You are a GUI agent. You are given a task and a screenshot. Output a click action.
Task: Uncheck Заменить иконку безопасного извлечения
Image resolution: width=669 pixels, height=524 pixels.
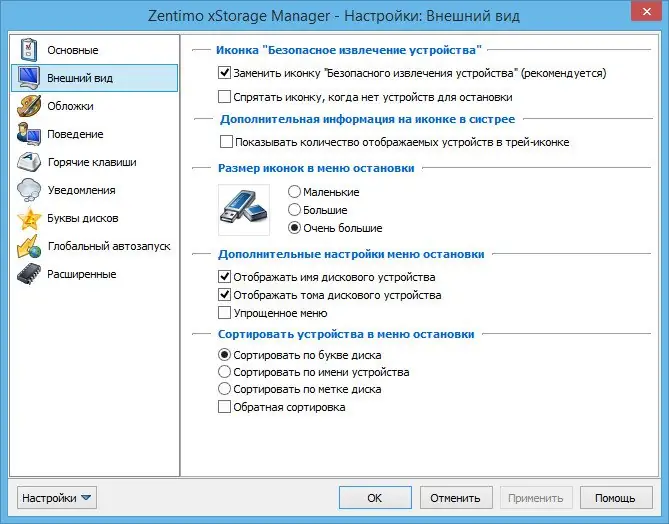coord(224,73)
